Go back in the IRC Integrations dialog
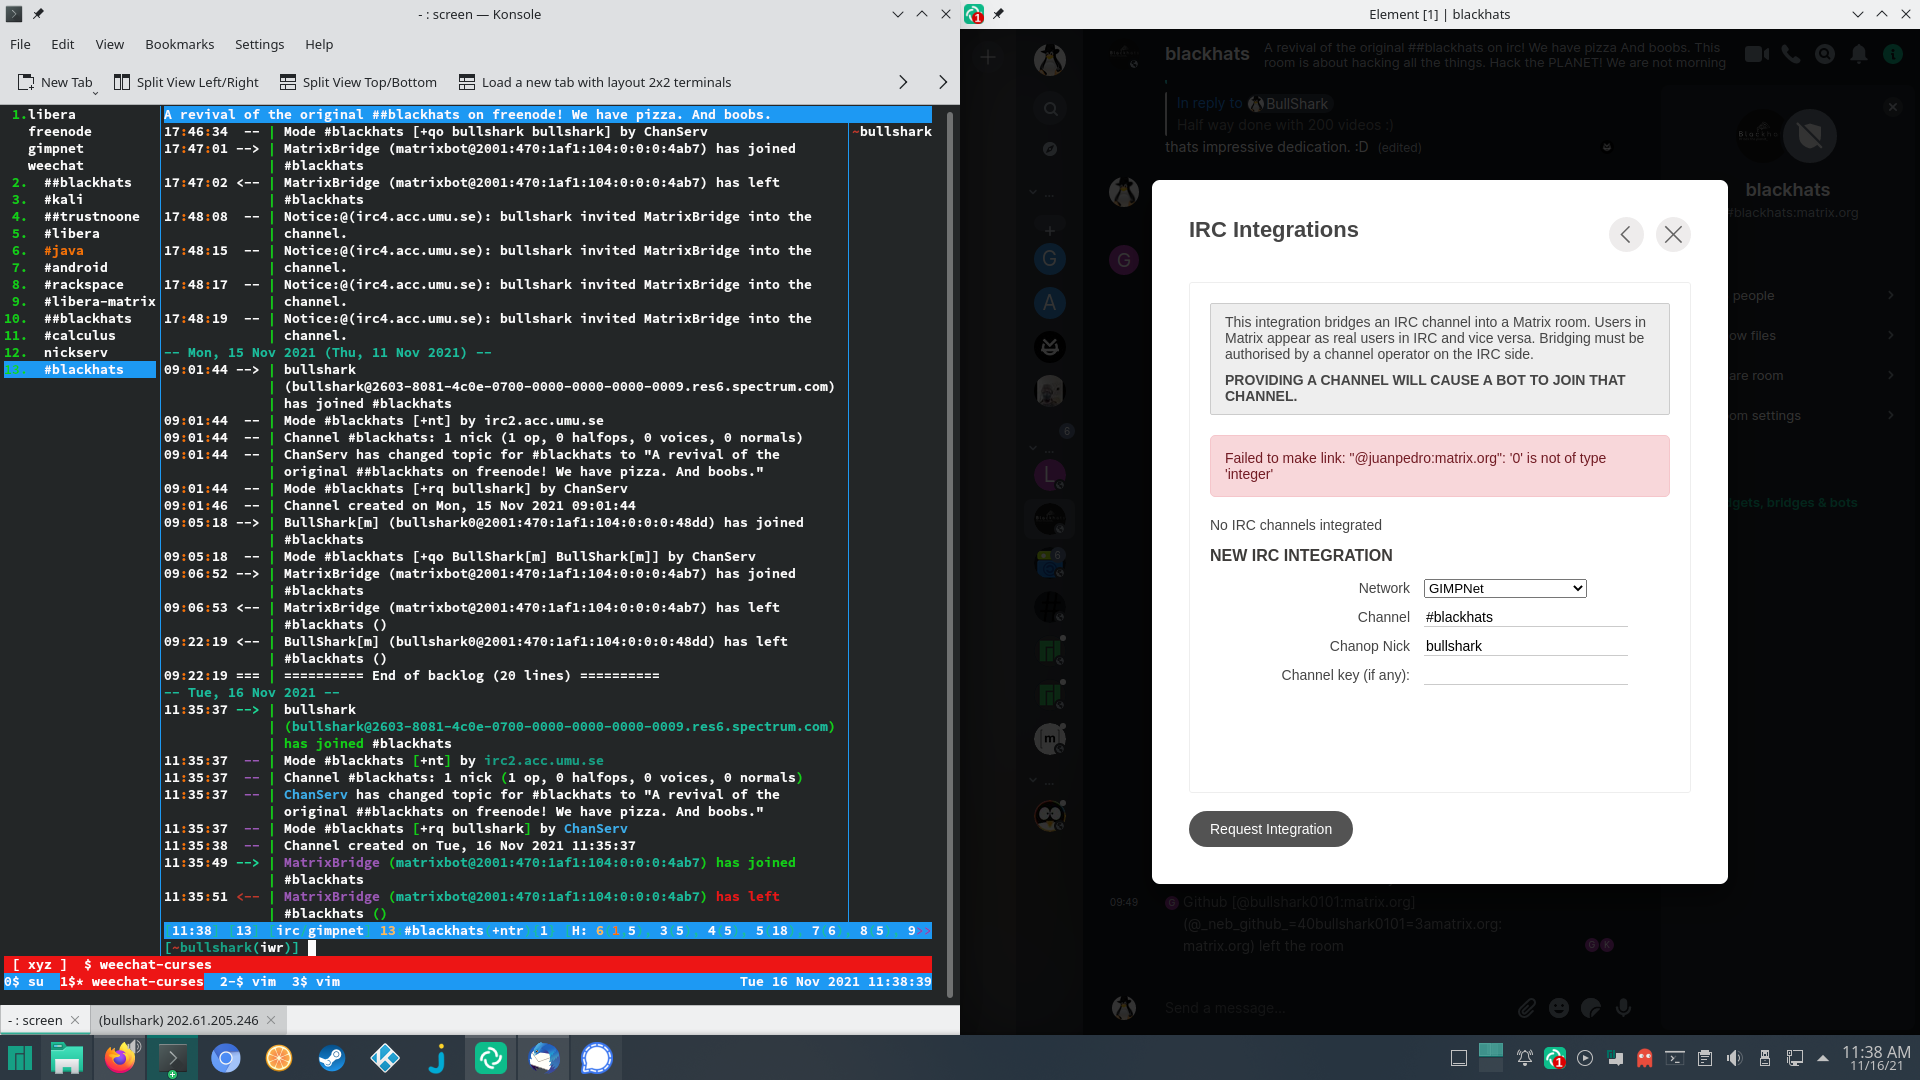This screenshot has width=1920, height=1080. tap(1626, 234)
